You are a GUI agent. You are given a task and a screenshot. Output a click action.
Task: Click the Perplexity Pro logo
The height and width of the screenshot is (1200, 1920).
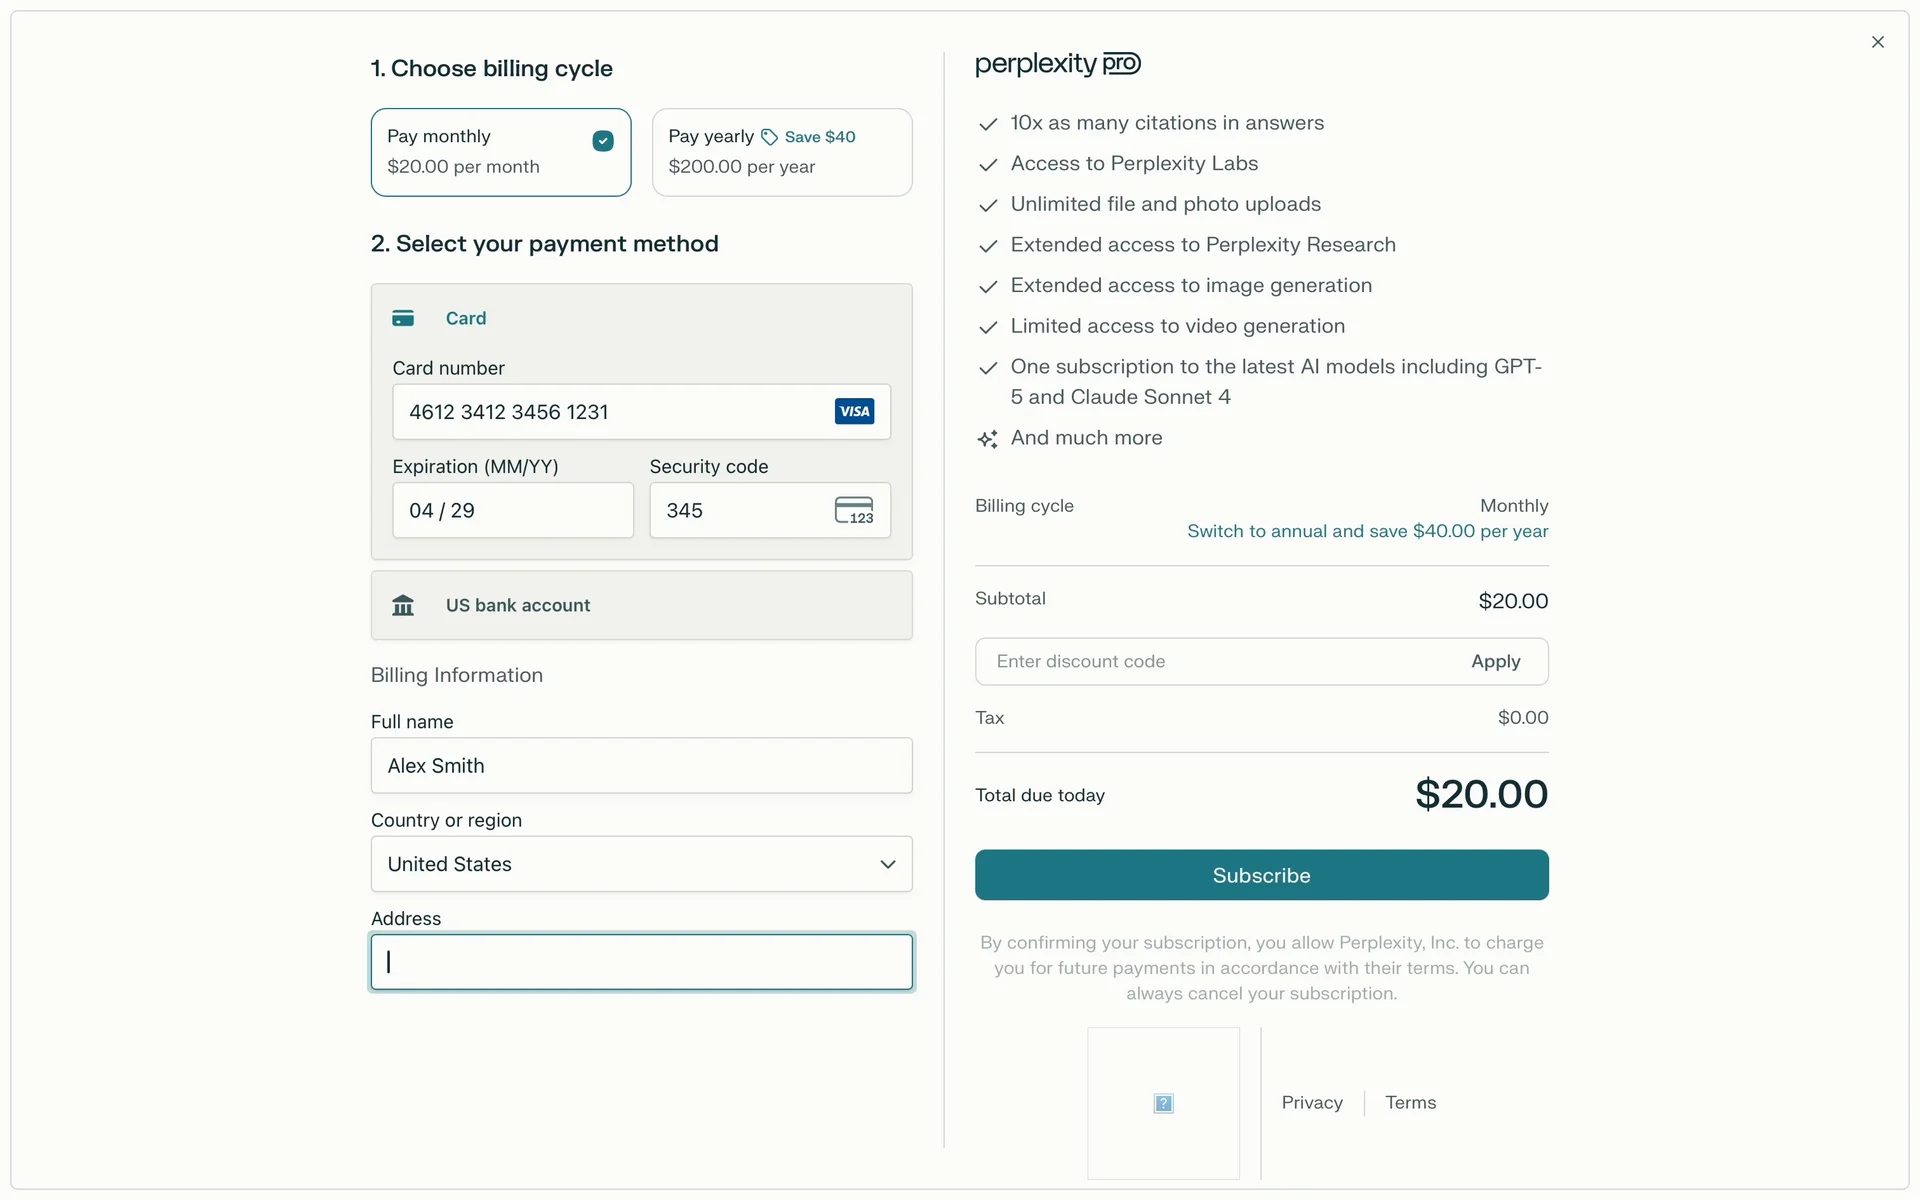pos(1057,64)
